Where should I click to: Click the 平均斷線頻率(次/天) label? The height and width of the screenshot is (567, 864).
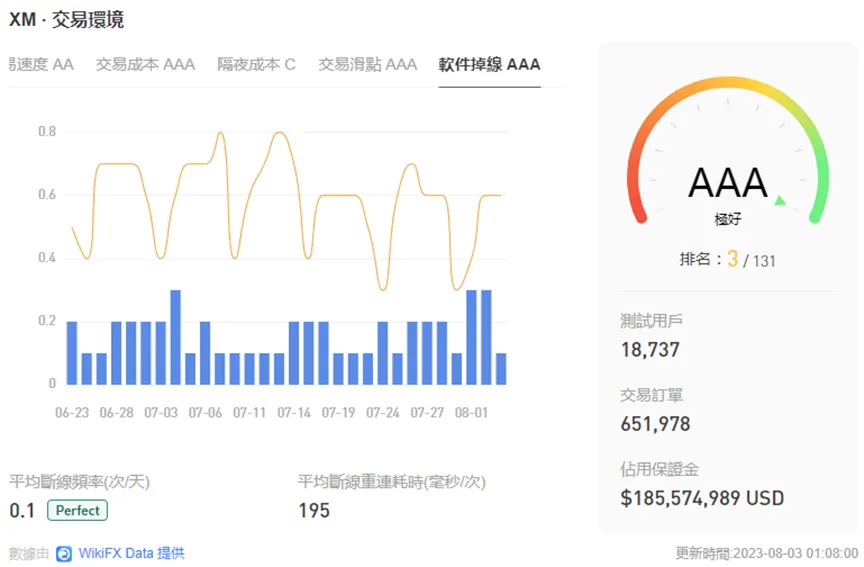point(79,482)
